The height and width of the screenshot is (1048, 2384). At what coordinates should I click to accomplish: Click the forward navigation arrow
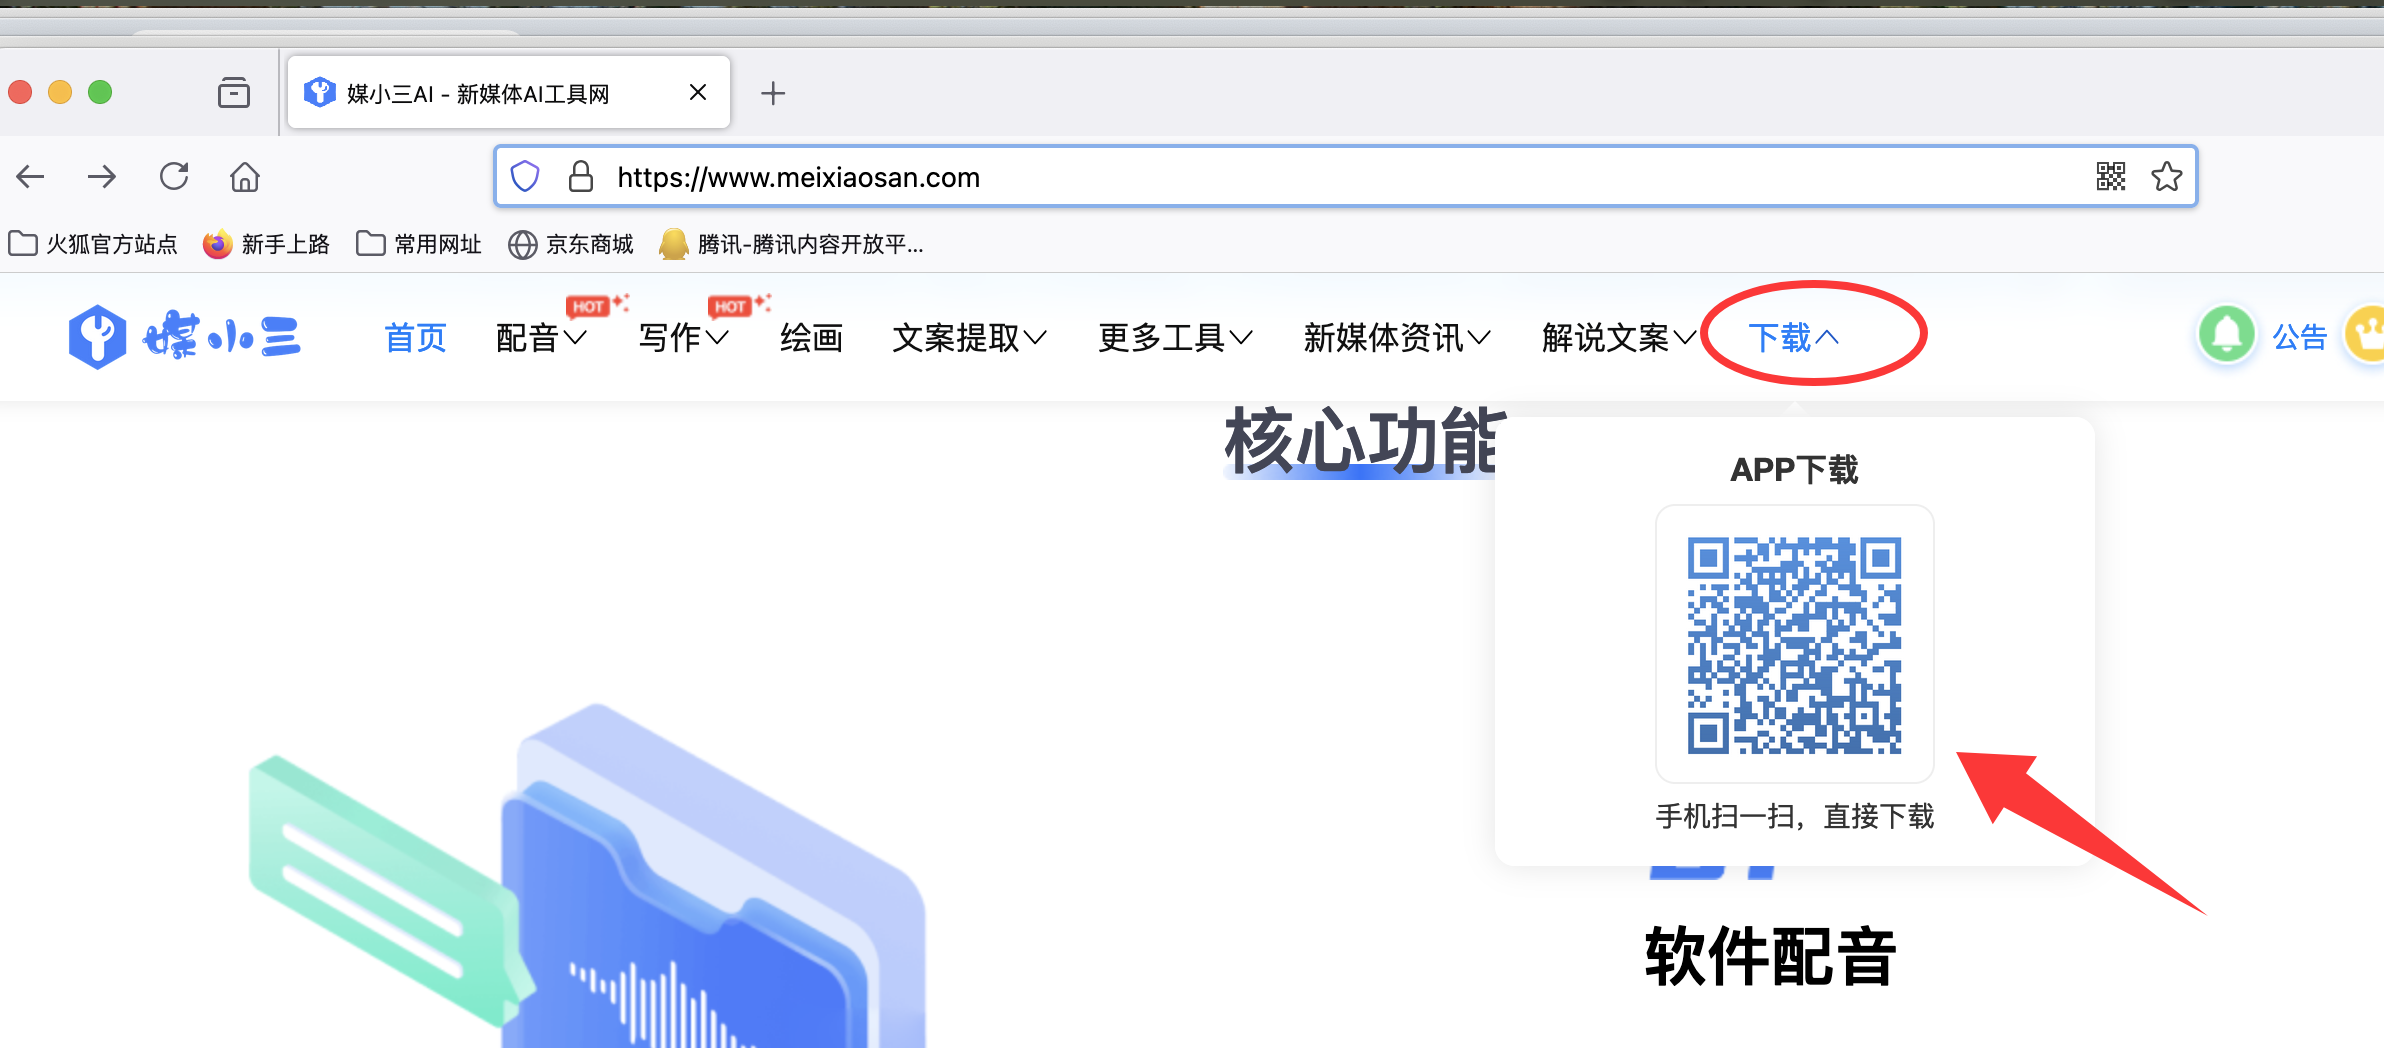[102, 177]
